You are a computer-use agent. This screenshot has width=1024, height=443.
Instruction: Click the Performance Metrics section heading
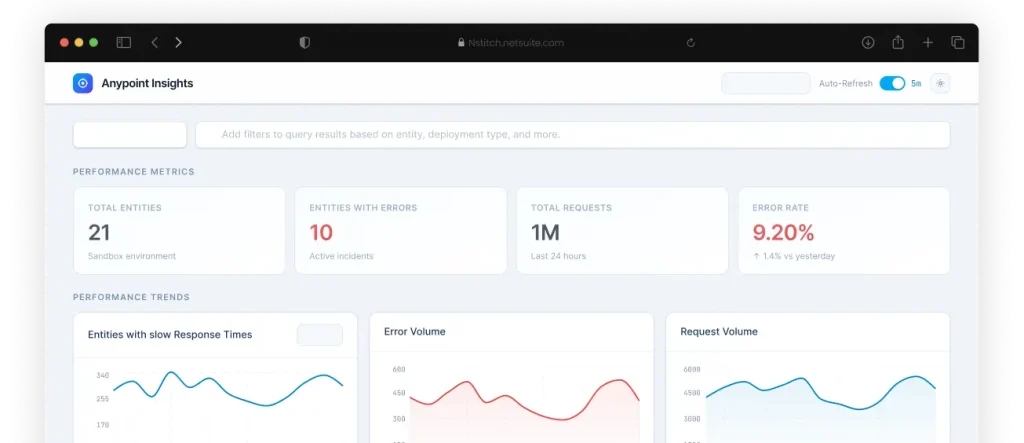point(133,172)
